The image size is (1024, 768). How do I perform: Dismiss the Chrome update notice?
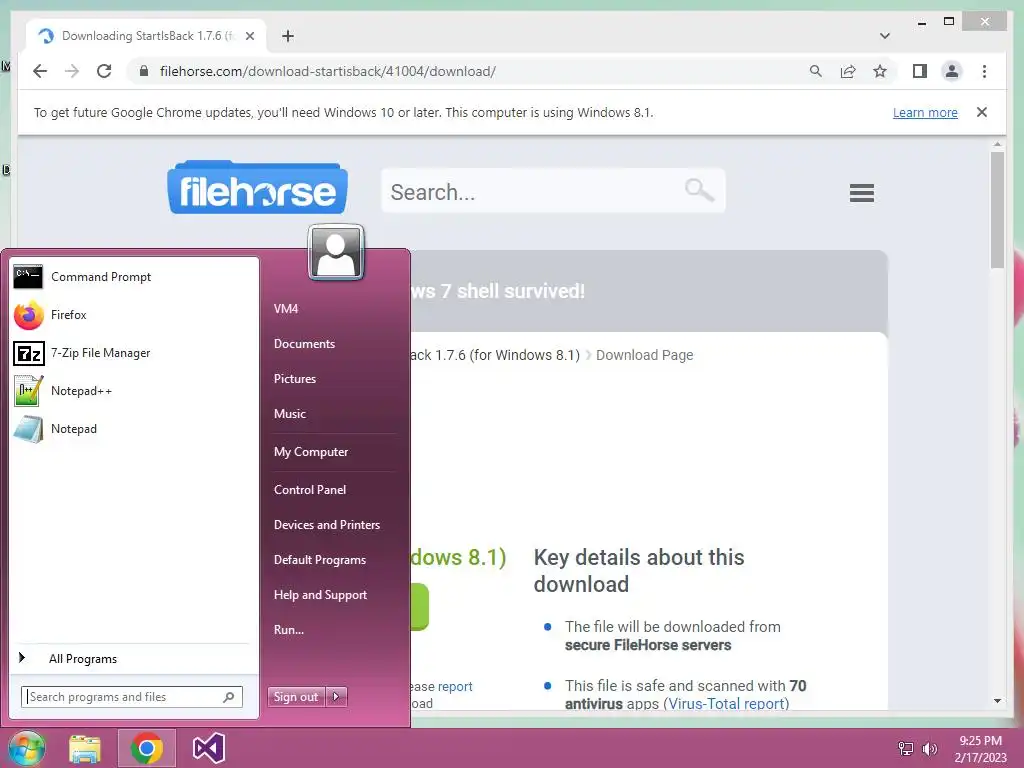982,112
